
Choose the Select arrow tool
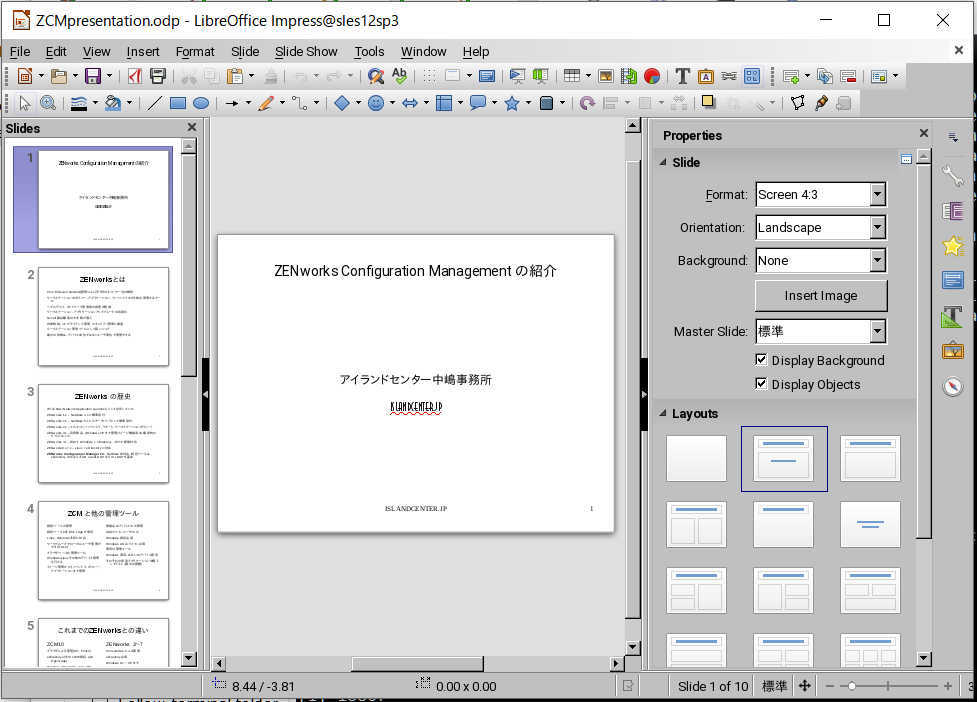[25, 103]
